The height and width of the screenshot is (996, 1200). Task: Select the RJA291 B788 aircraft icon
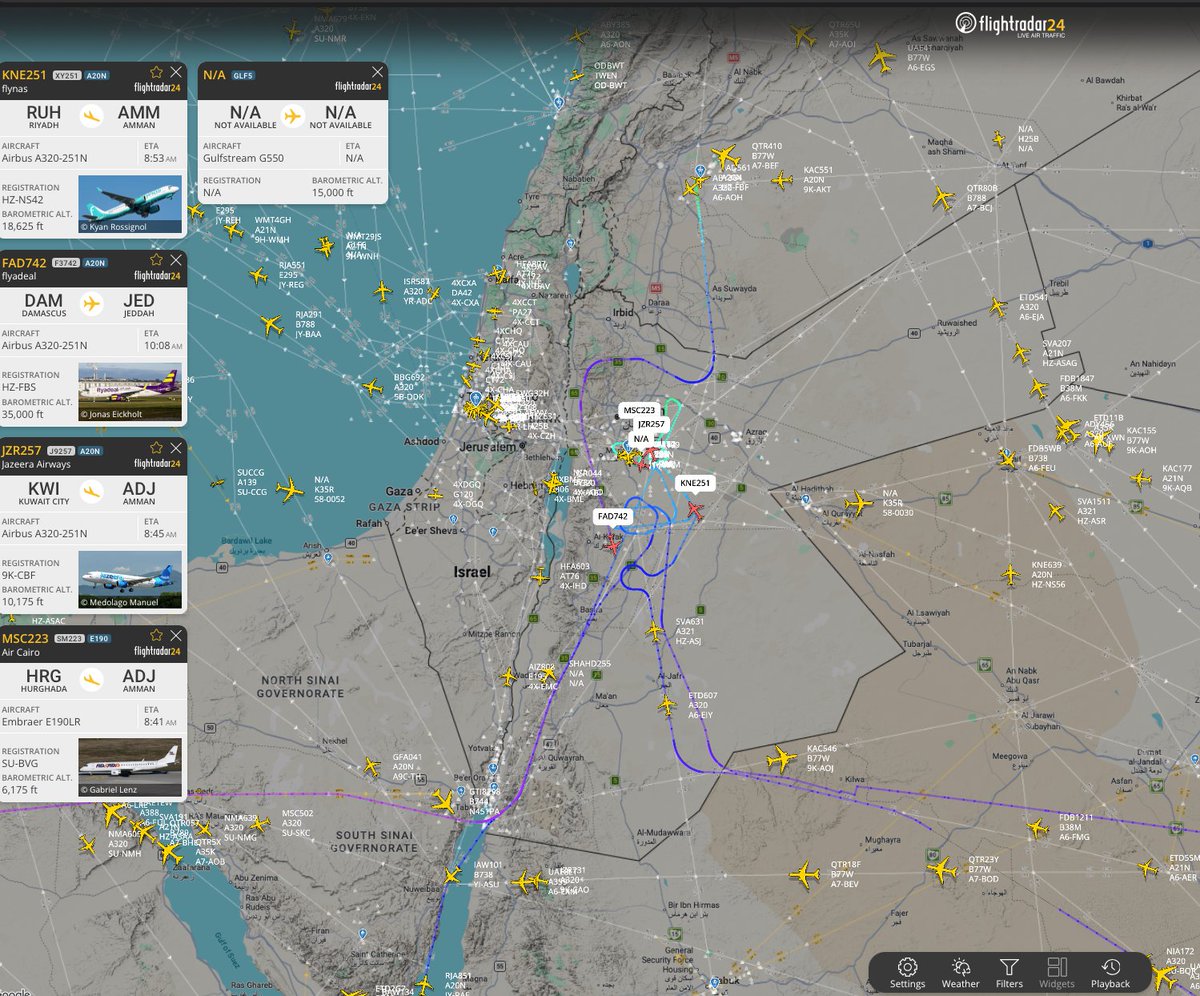click(272, 325)
